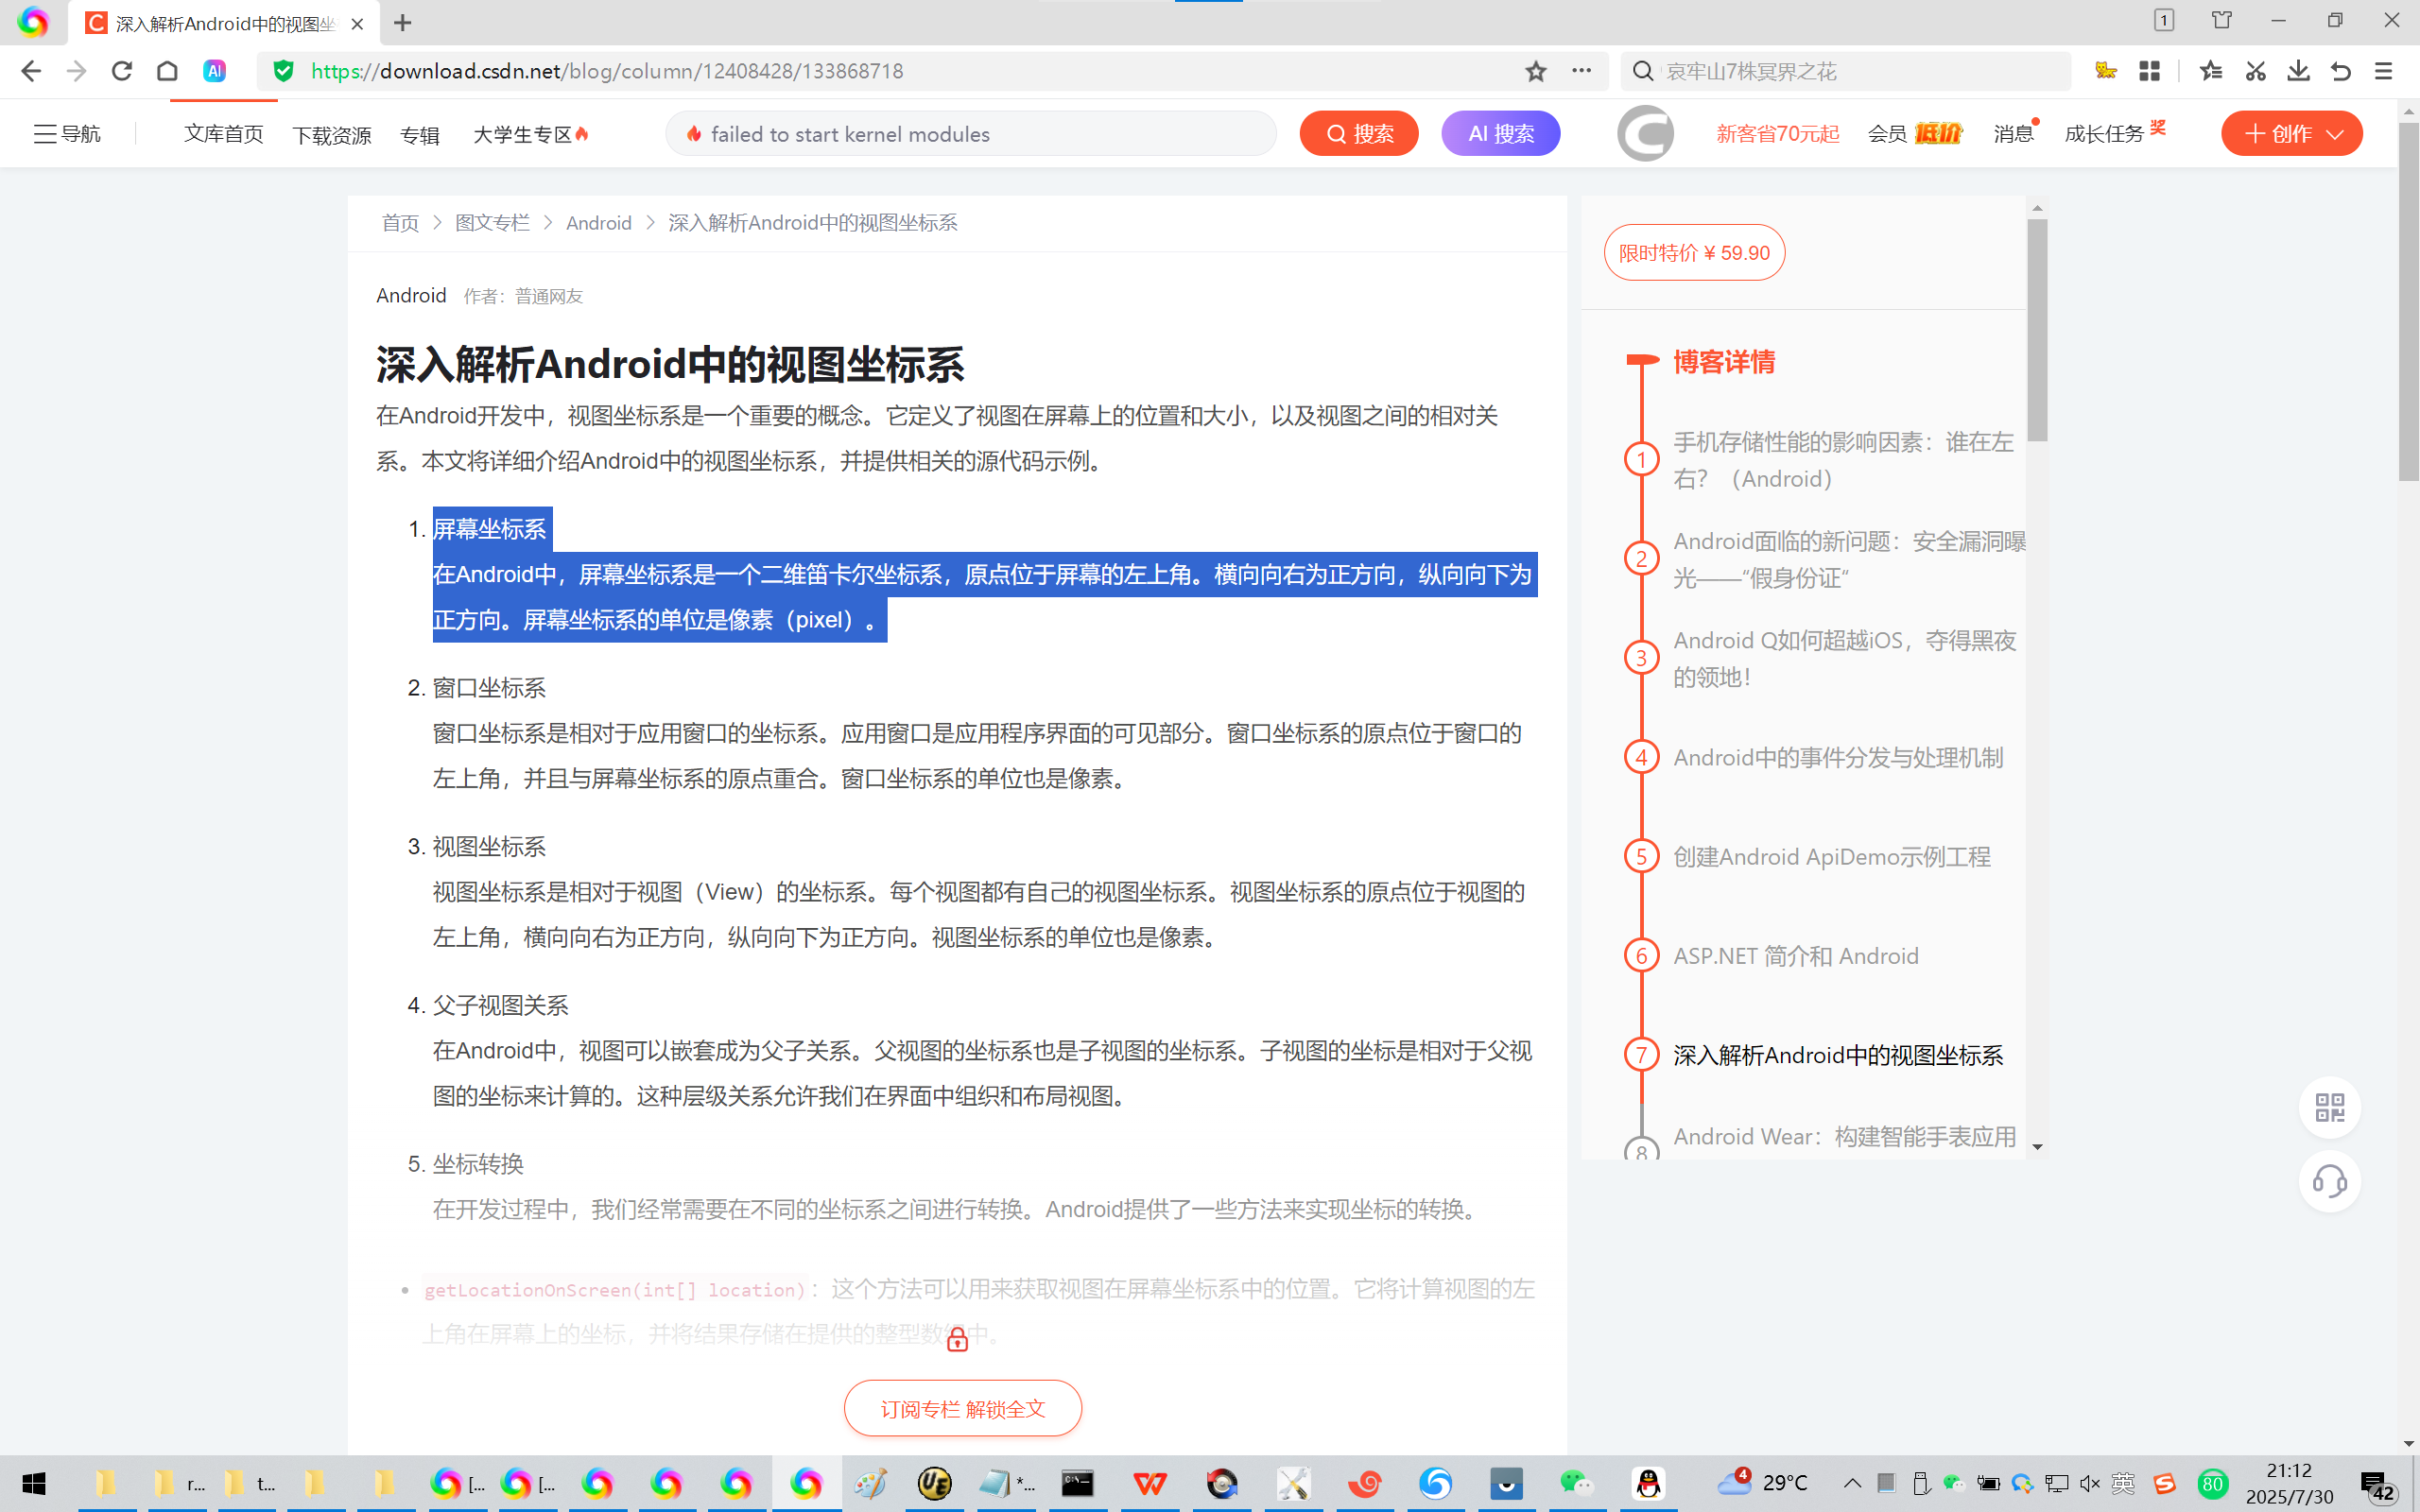Open article 1 手机存储性能的影响因素

click(x=1843, y=460)
